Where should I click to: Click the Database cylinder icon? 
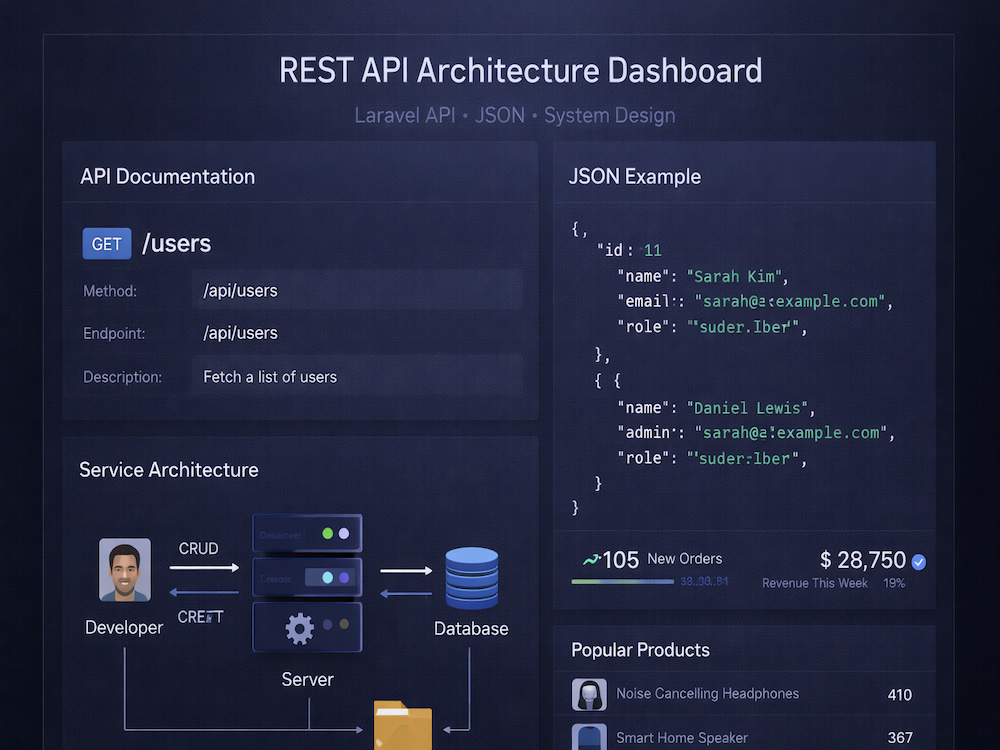[472, 578]
